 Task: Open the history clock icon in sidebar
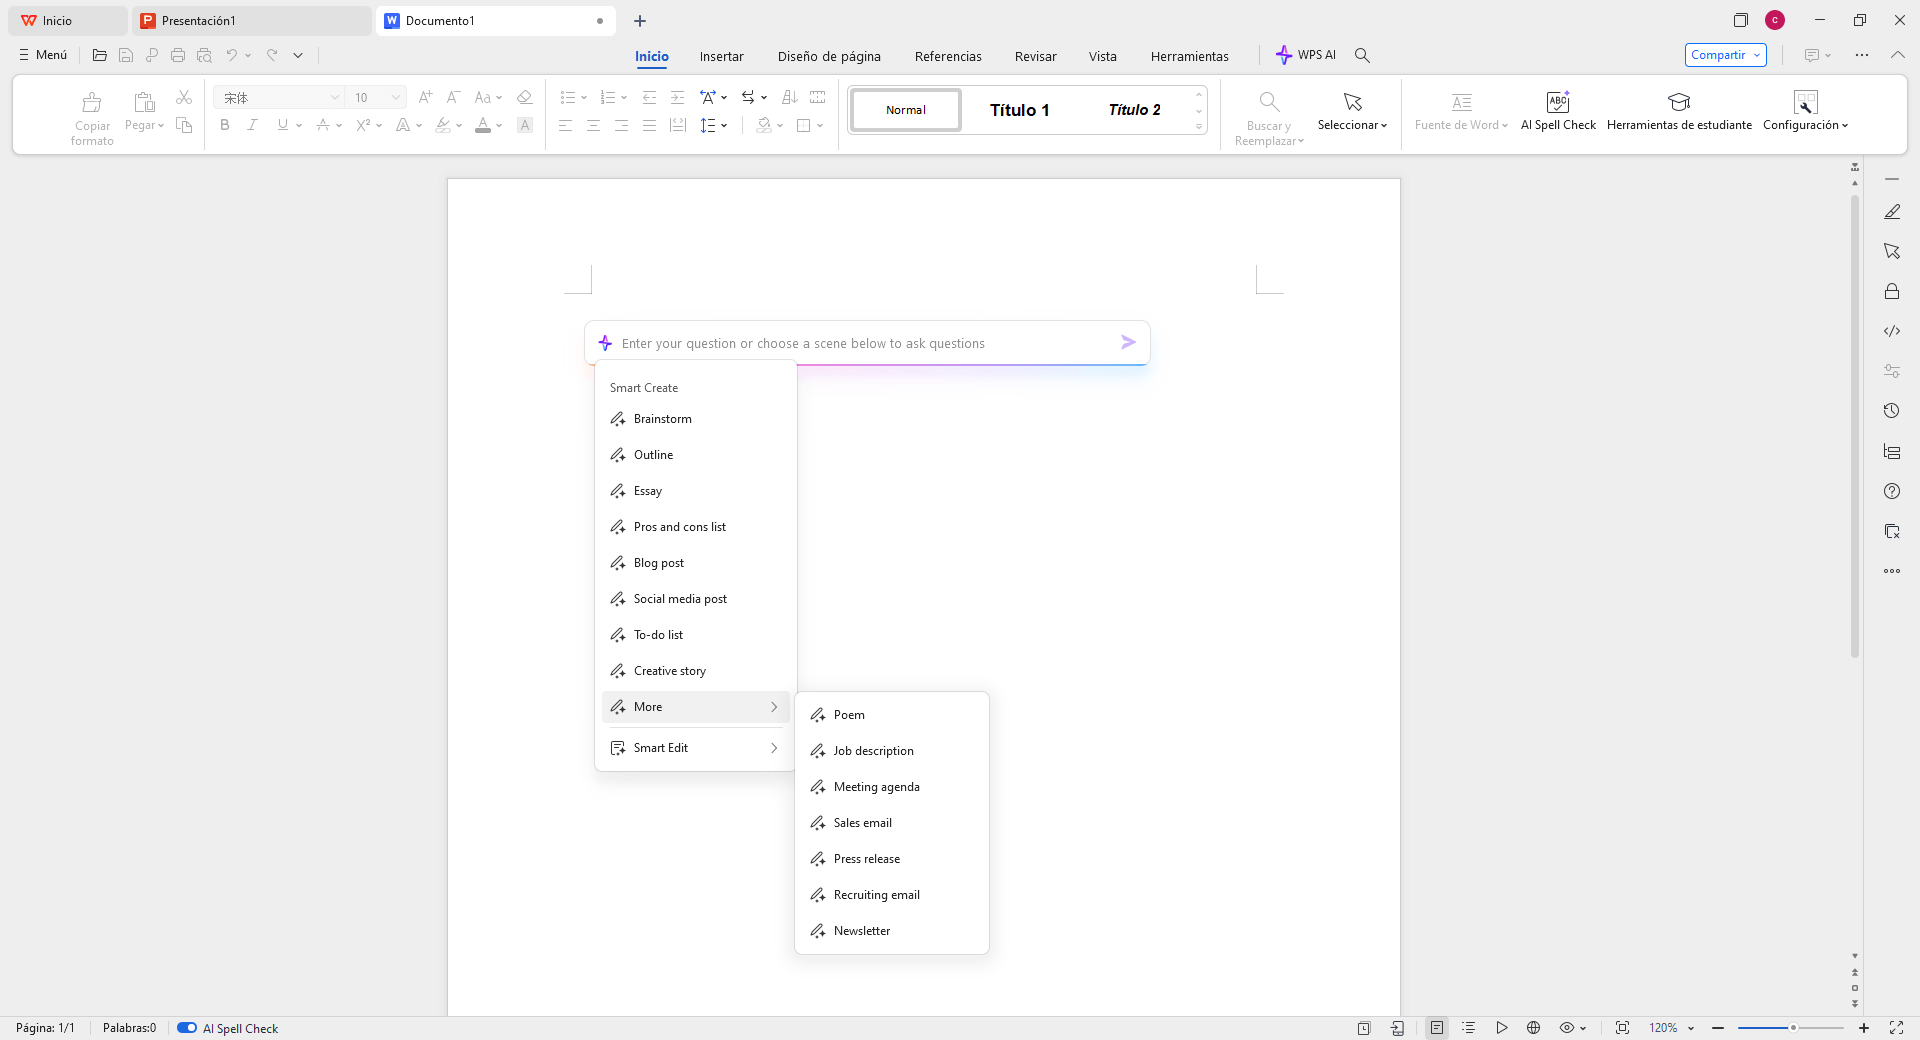pyautogui.click(x=1891, y=411)
